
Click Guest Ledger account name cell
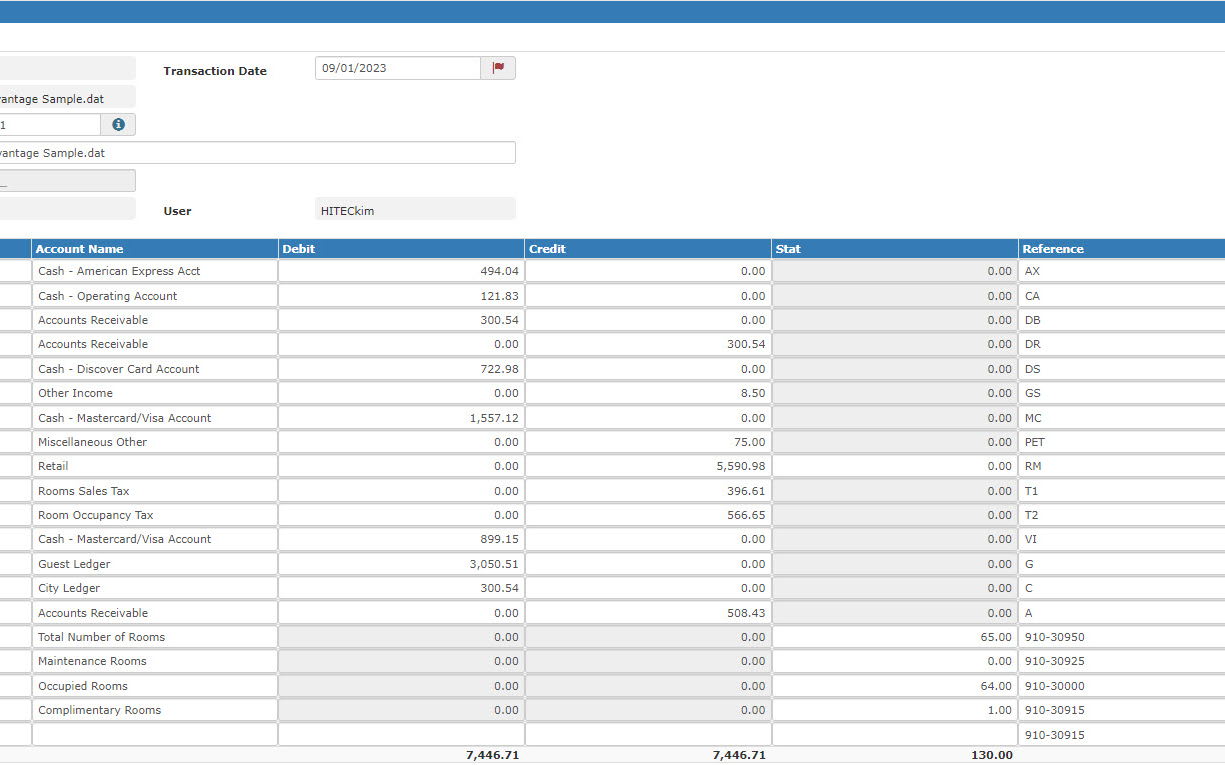[x=154, y=564]
